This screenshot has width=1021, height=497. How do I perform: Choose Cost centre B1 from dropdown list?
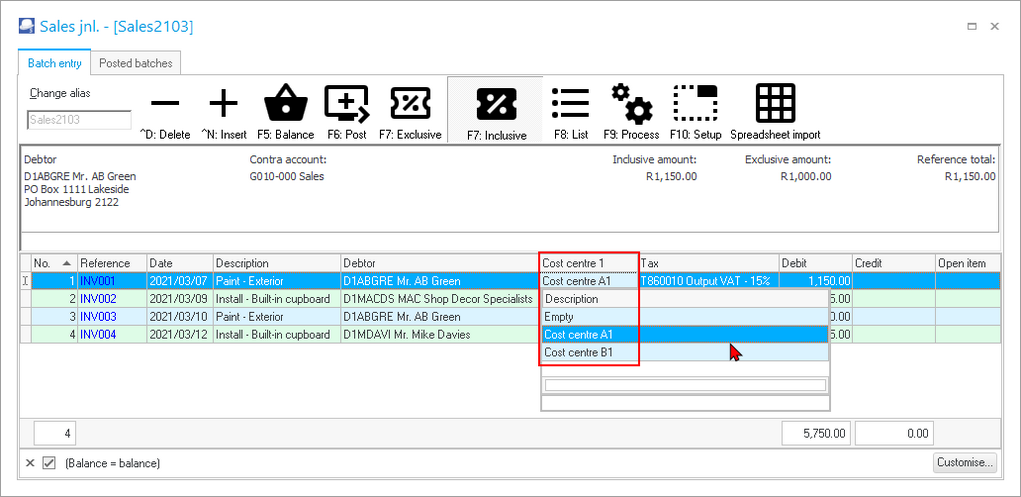click(x=577, y=353)
